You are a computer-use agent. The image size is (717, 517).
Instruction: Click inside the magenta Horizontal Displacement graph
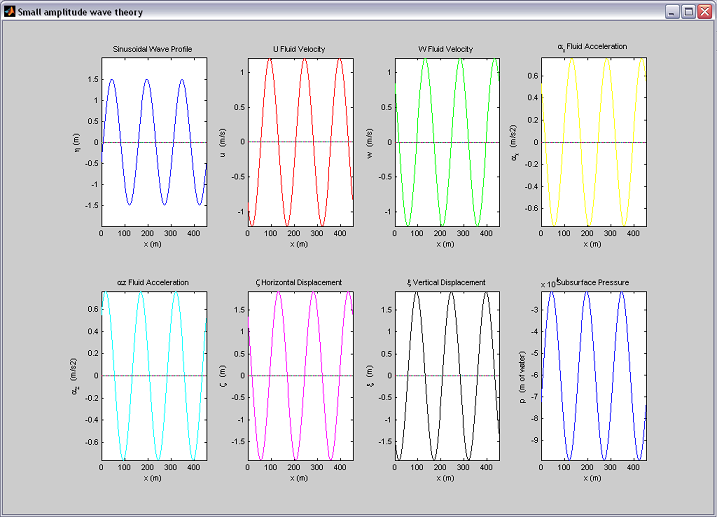(x=300, y=376)
